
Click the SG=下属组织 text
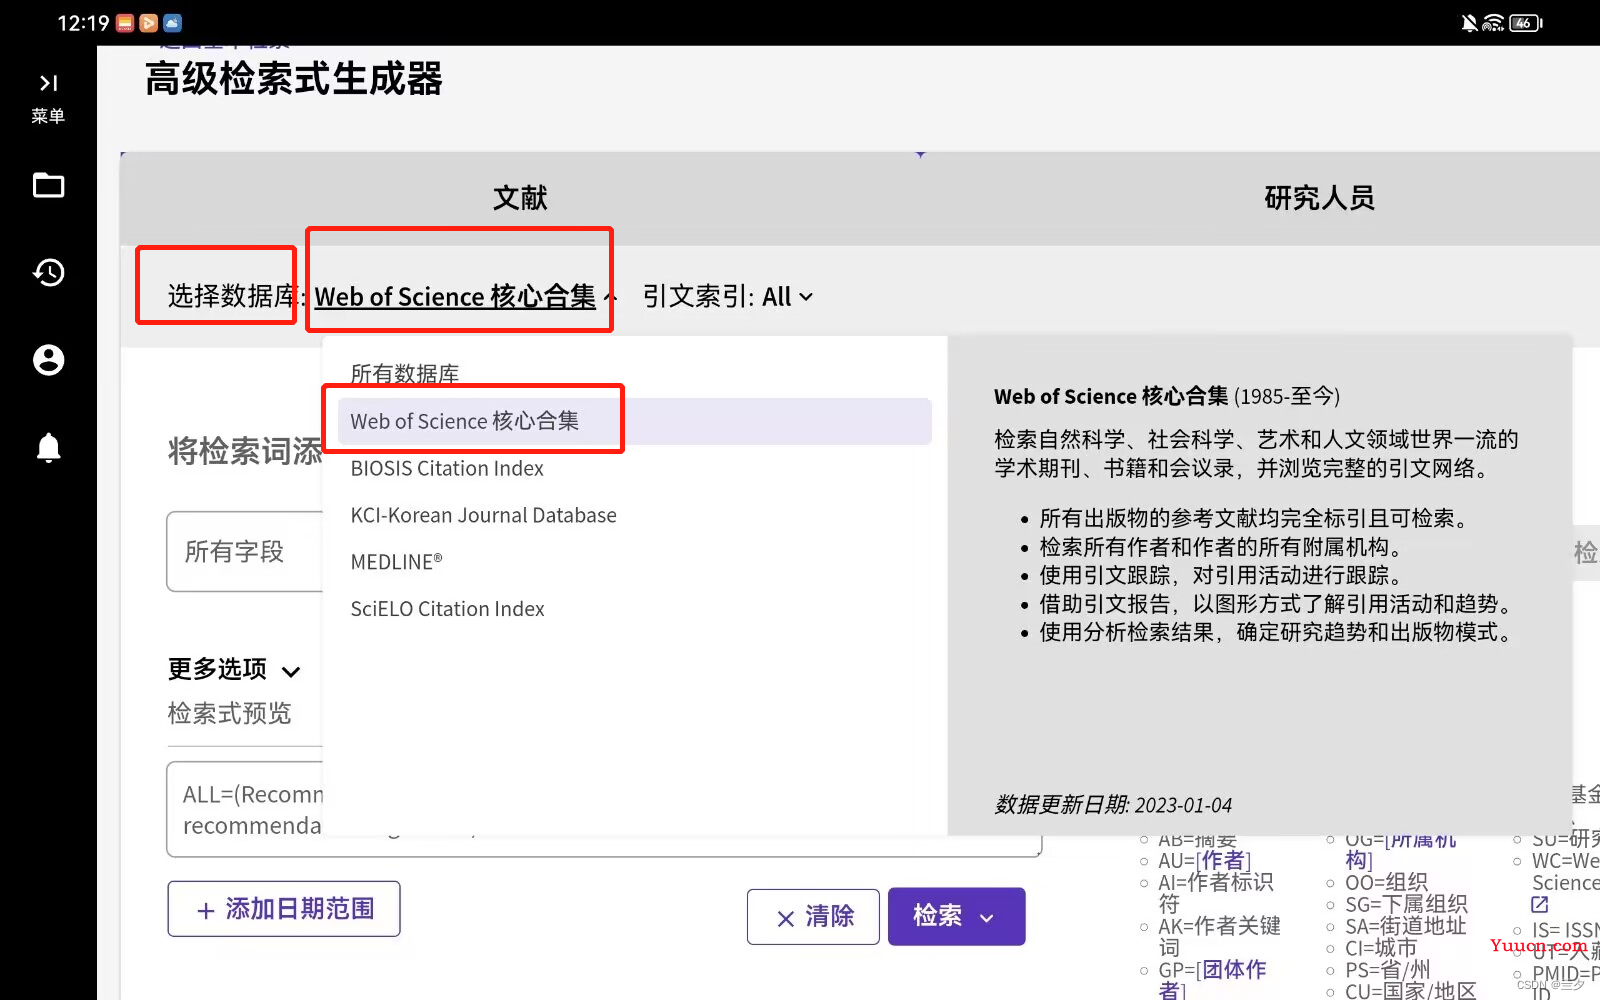1406,904
